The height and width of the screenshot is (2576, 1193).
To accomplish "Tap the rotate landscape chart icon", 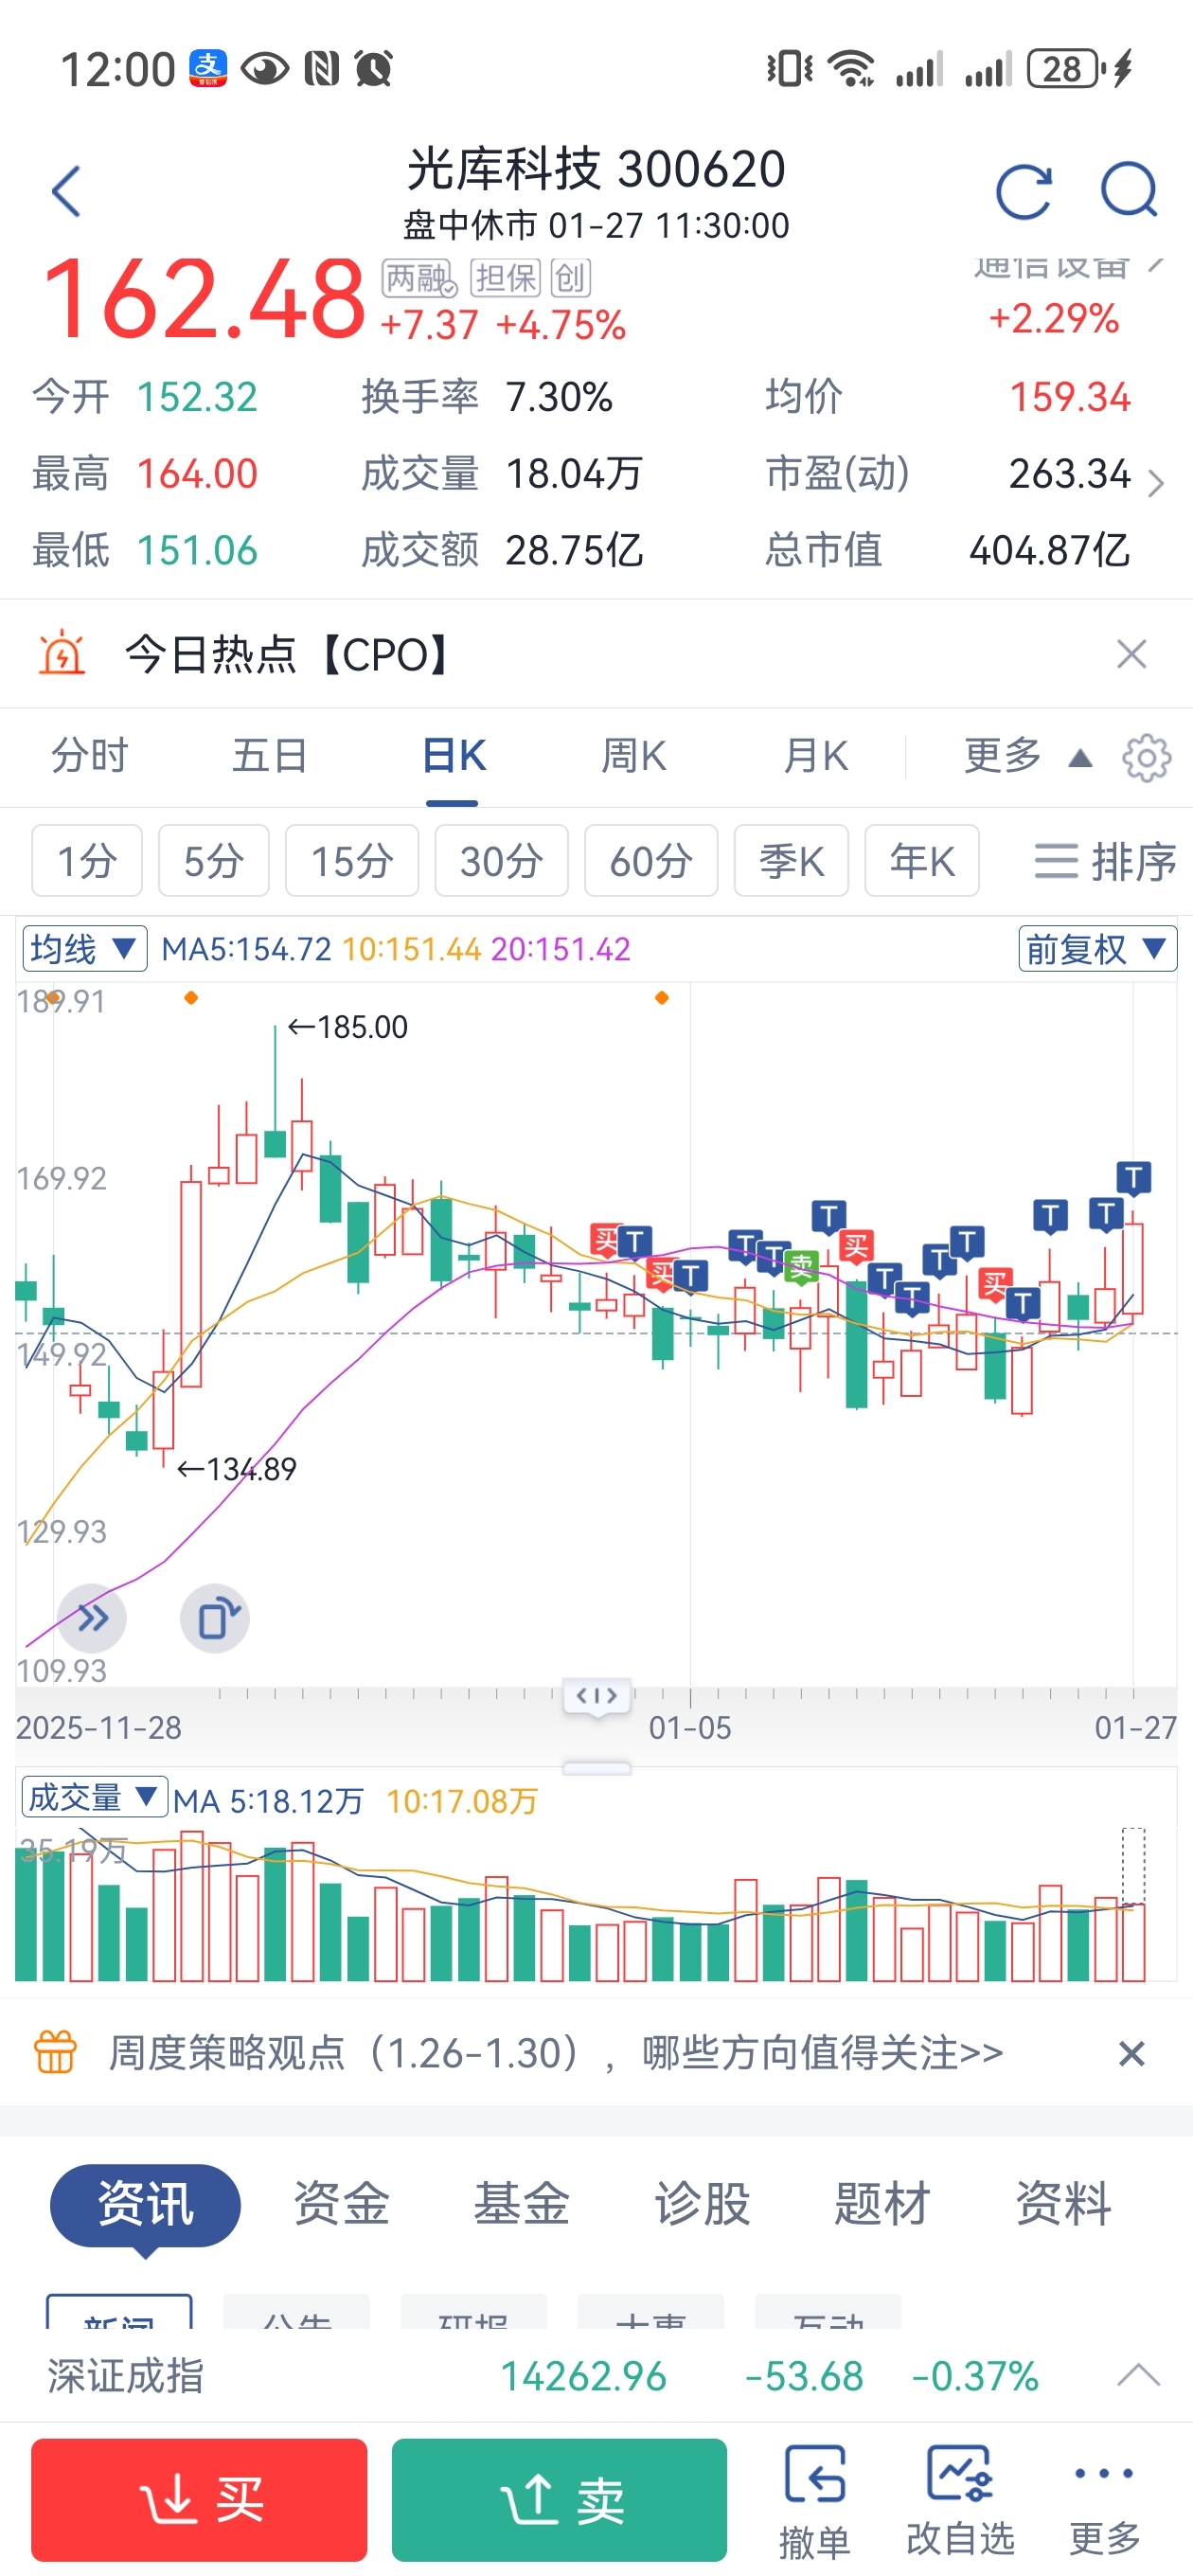I will pyautogui.click(x=215, y=1617).
